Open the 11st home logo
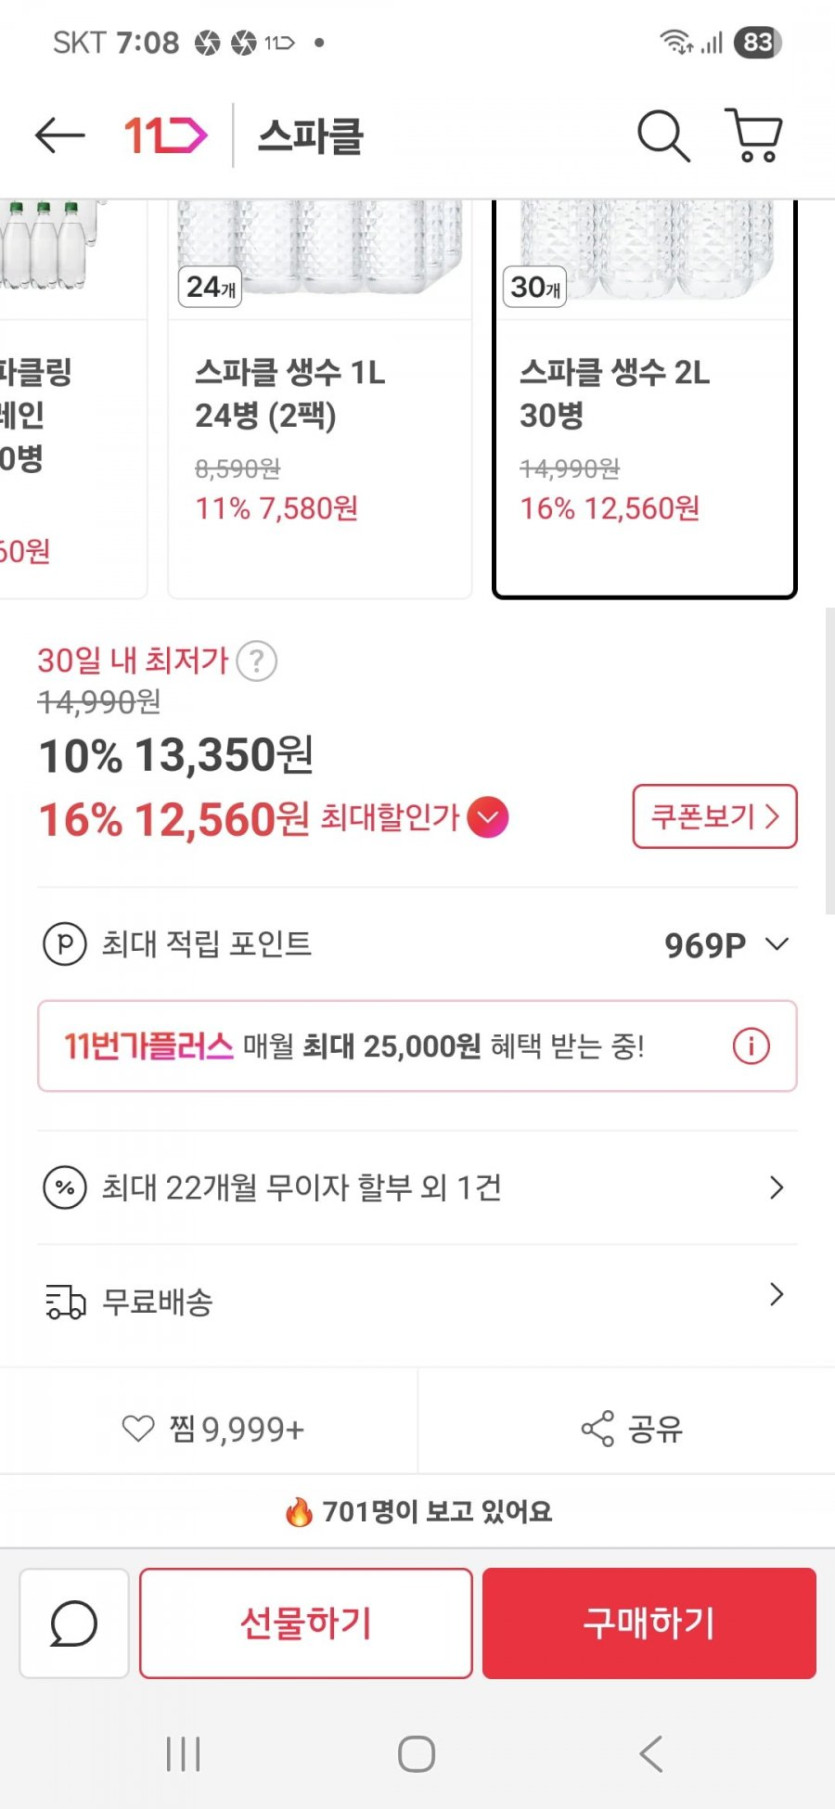 click(x=165, y=135)
